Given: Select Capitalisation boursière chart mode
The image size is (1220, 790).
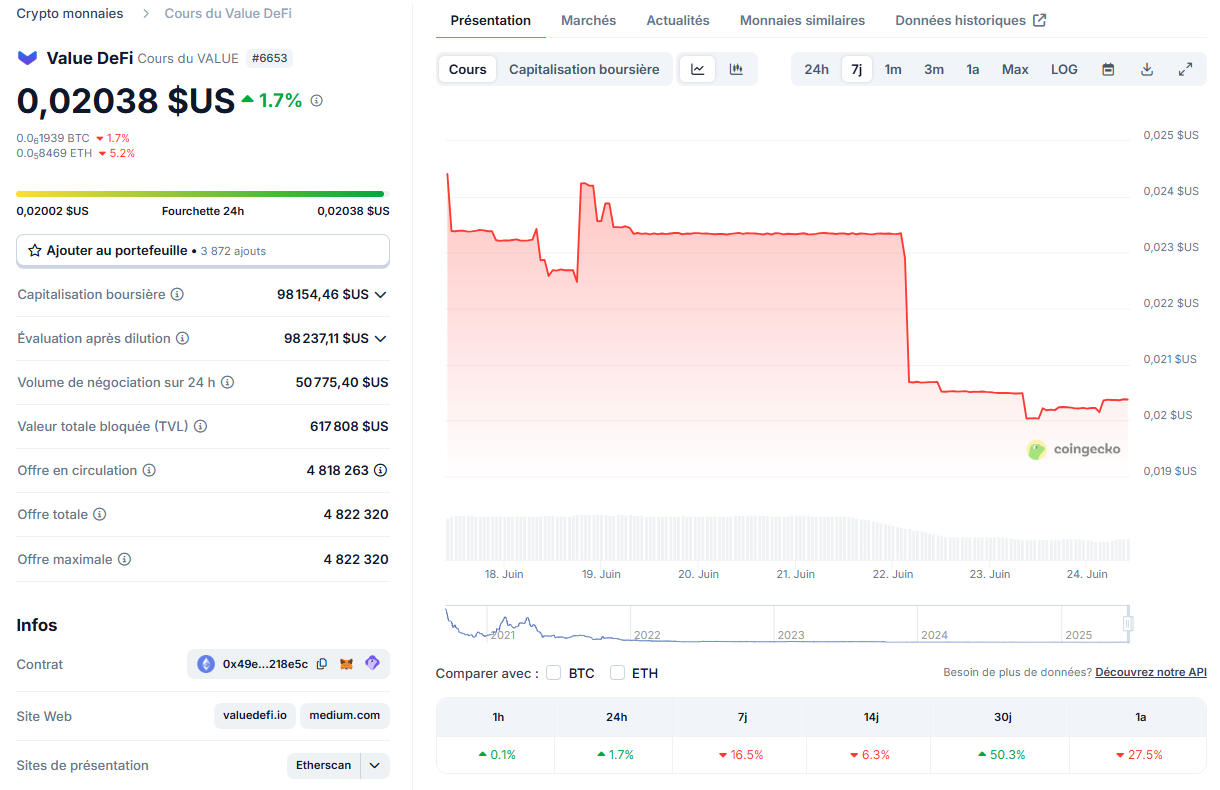Looking at the screenshot, I should [x=584, y=69].
